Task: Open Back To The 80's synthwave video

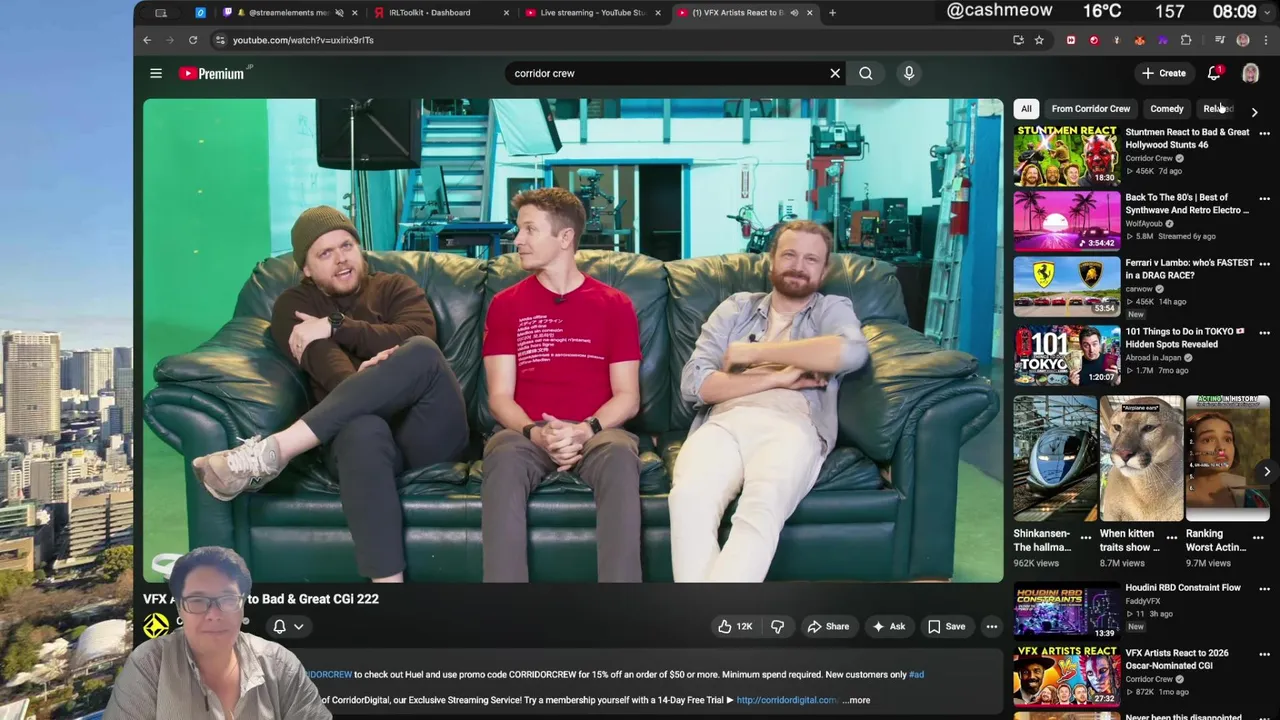Action: 1066,221
